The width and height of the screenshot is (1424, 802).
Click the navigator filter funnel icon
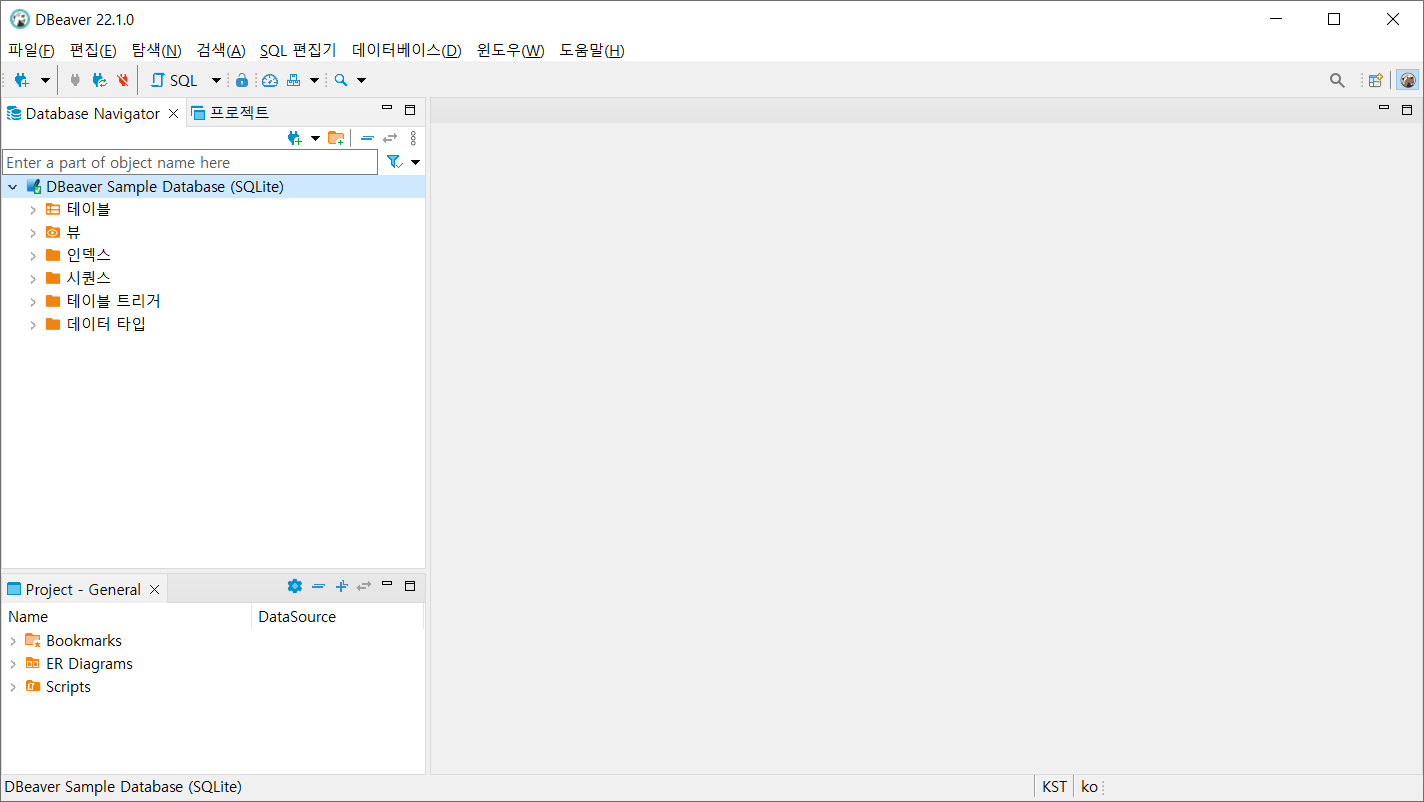point(394,162)
